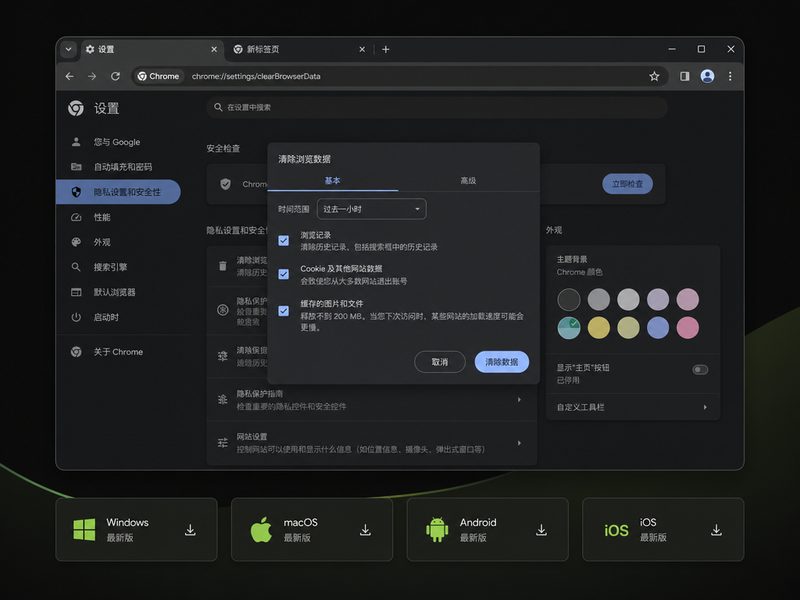Click the green Android robot logo
This screenshot has width=800, height=600.
(x=437, y=530)
